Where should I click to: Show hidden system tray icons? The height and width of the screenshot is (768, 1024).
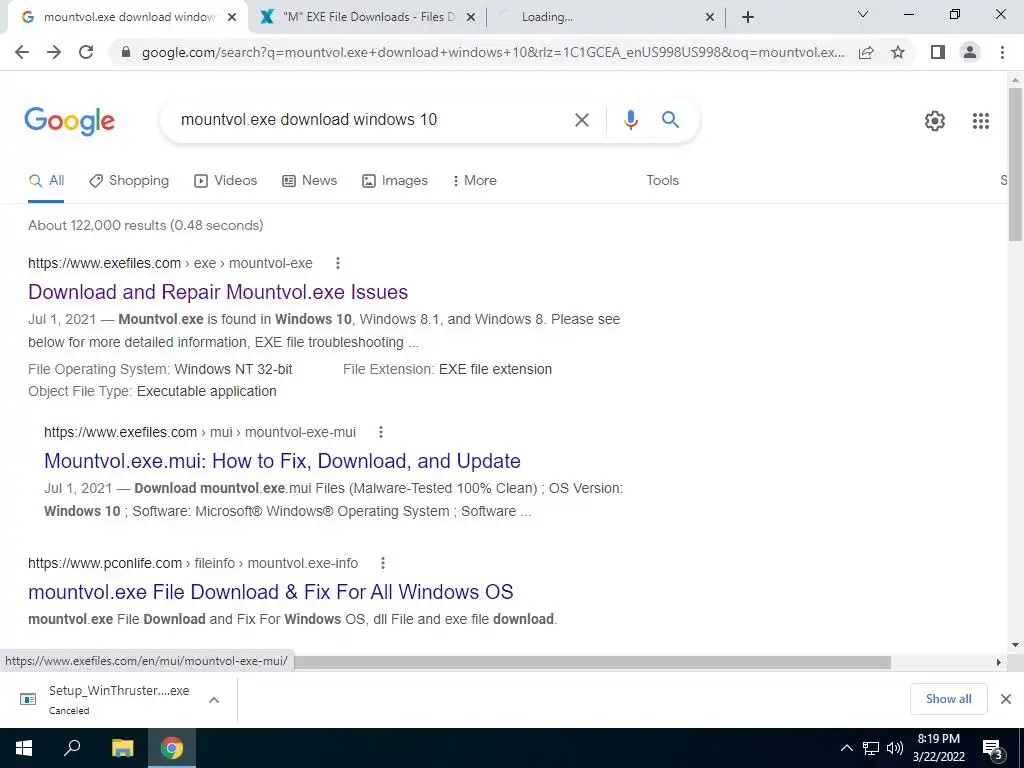click(846, 748)
